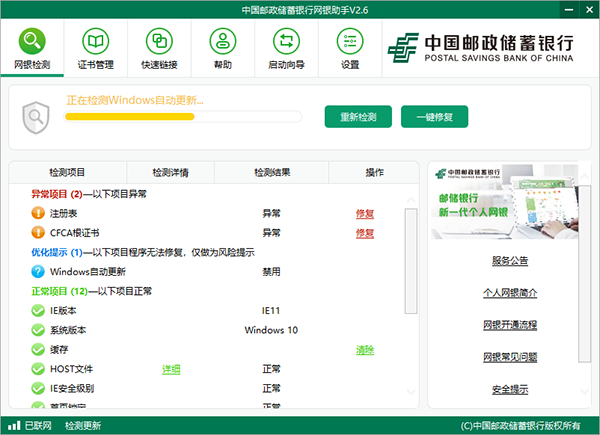Image resolution: width=600 pixels, height=435 pixels.
Task: Open the 快速链接 icon
Action: [x=159, y=41]
